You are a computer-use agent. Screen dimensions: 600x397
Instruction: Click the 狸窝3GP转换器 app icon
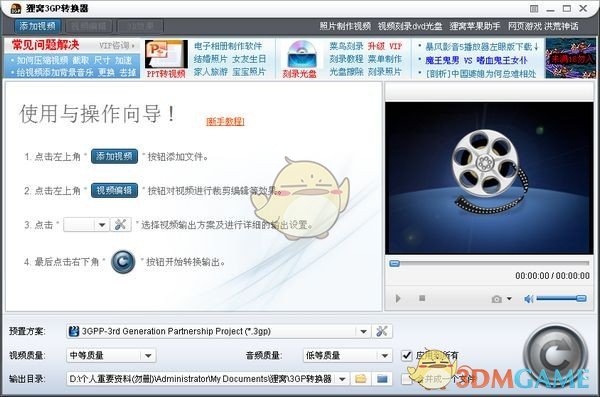click(16, 8)
